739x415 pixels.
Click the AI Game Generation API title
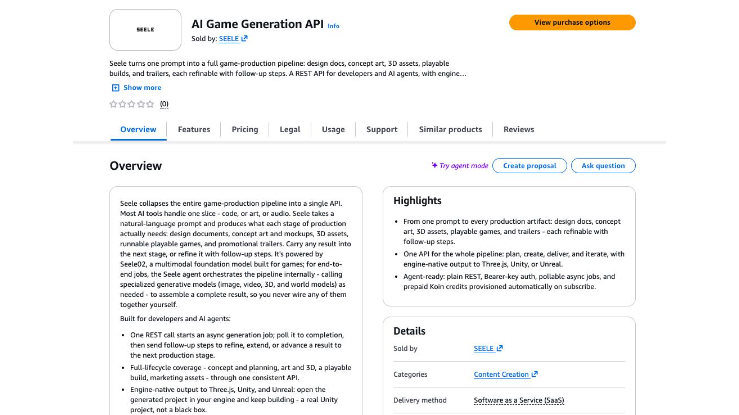click(x=257, y=24)
